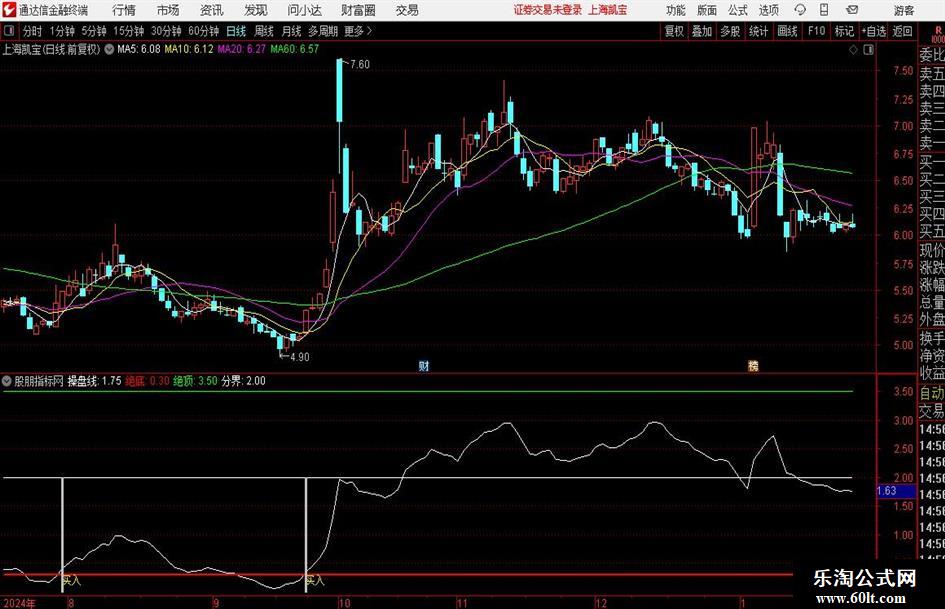Image resolution: width=945 pixels, height=609 pixels.
Task: Open the 版面 menu
Action: 706,10
